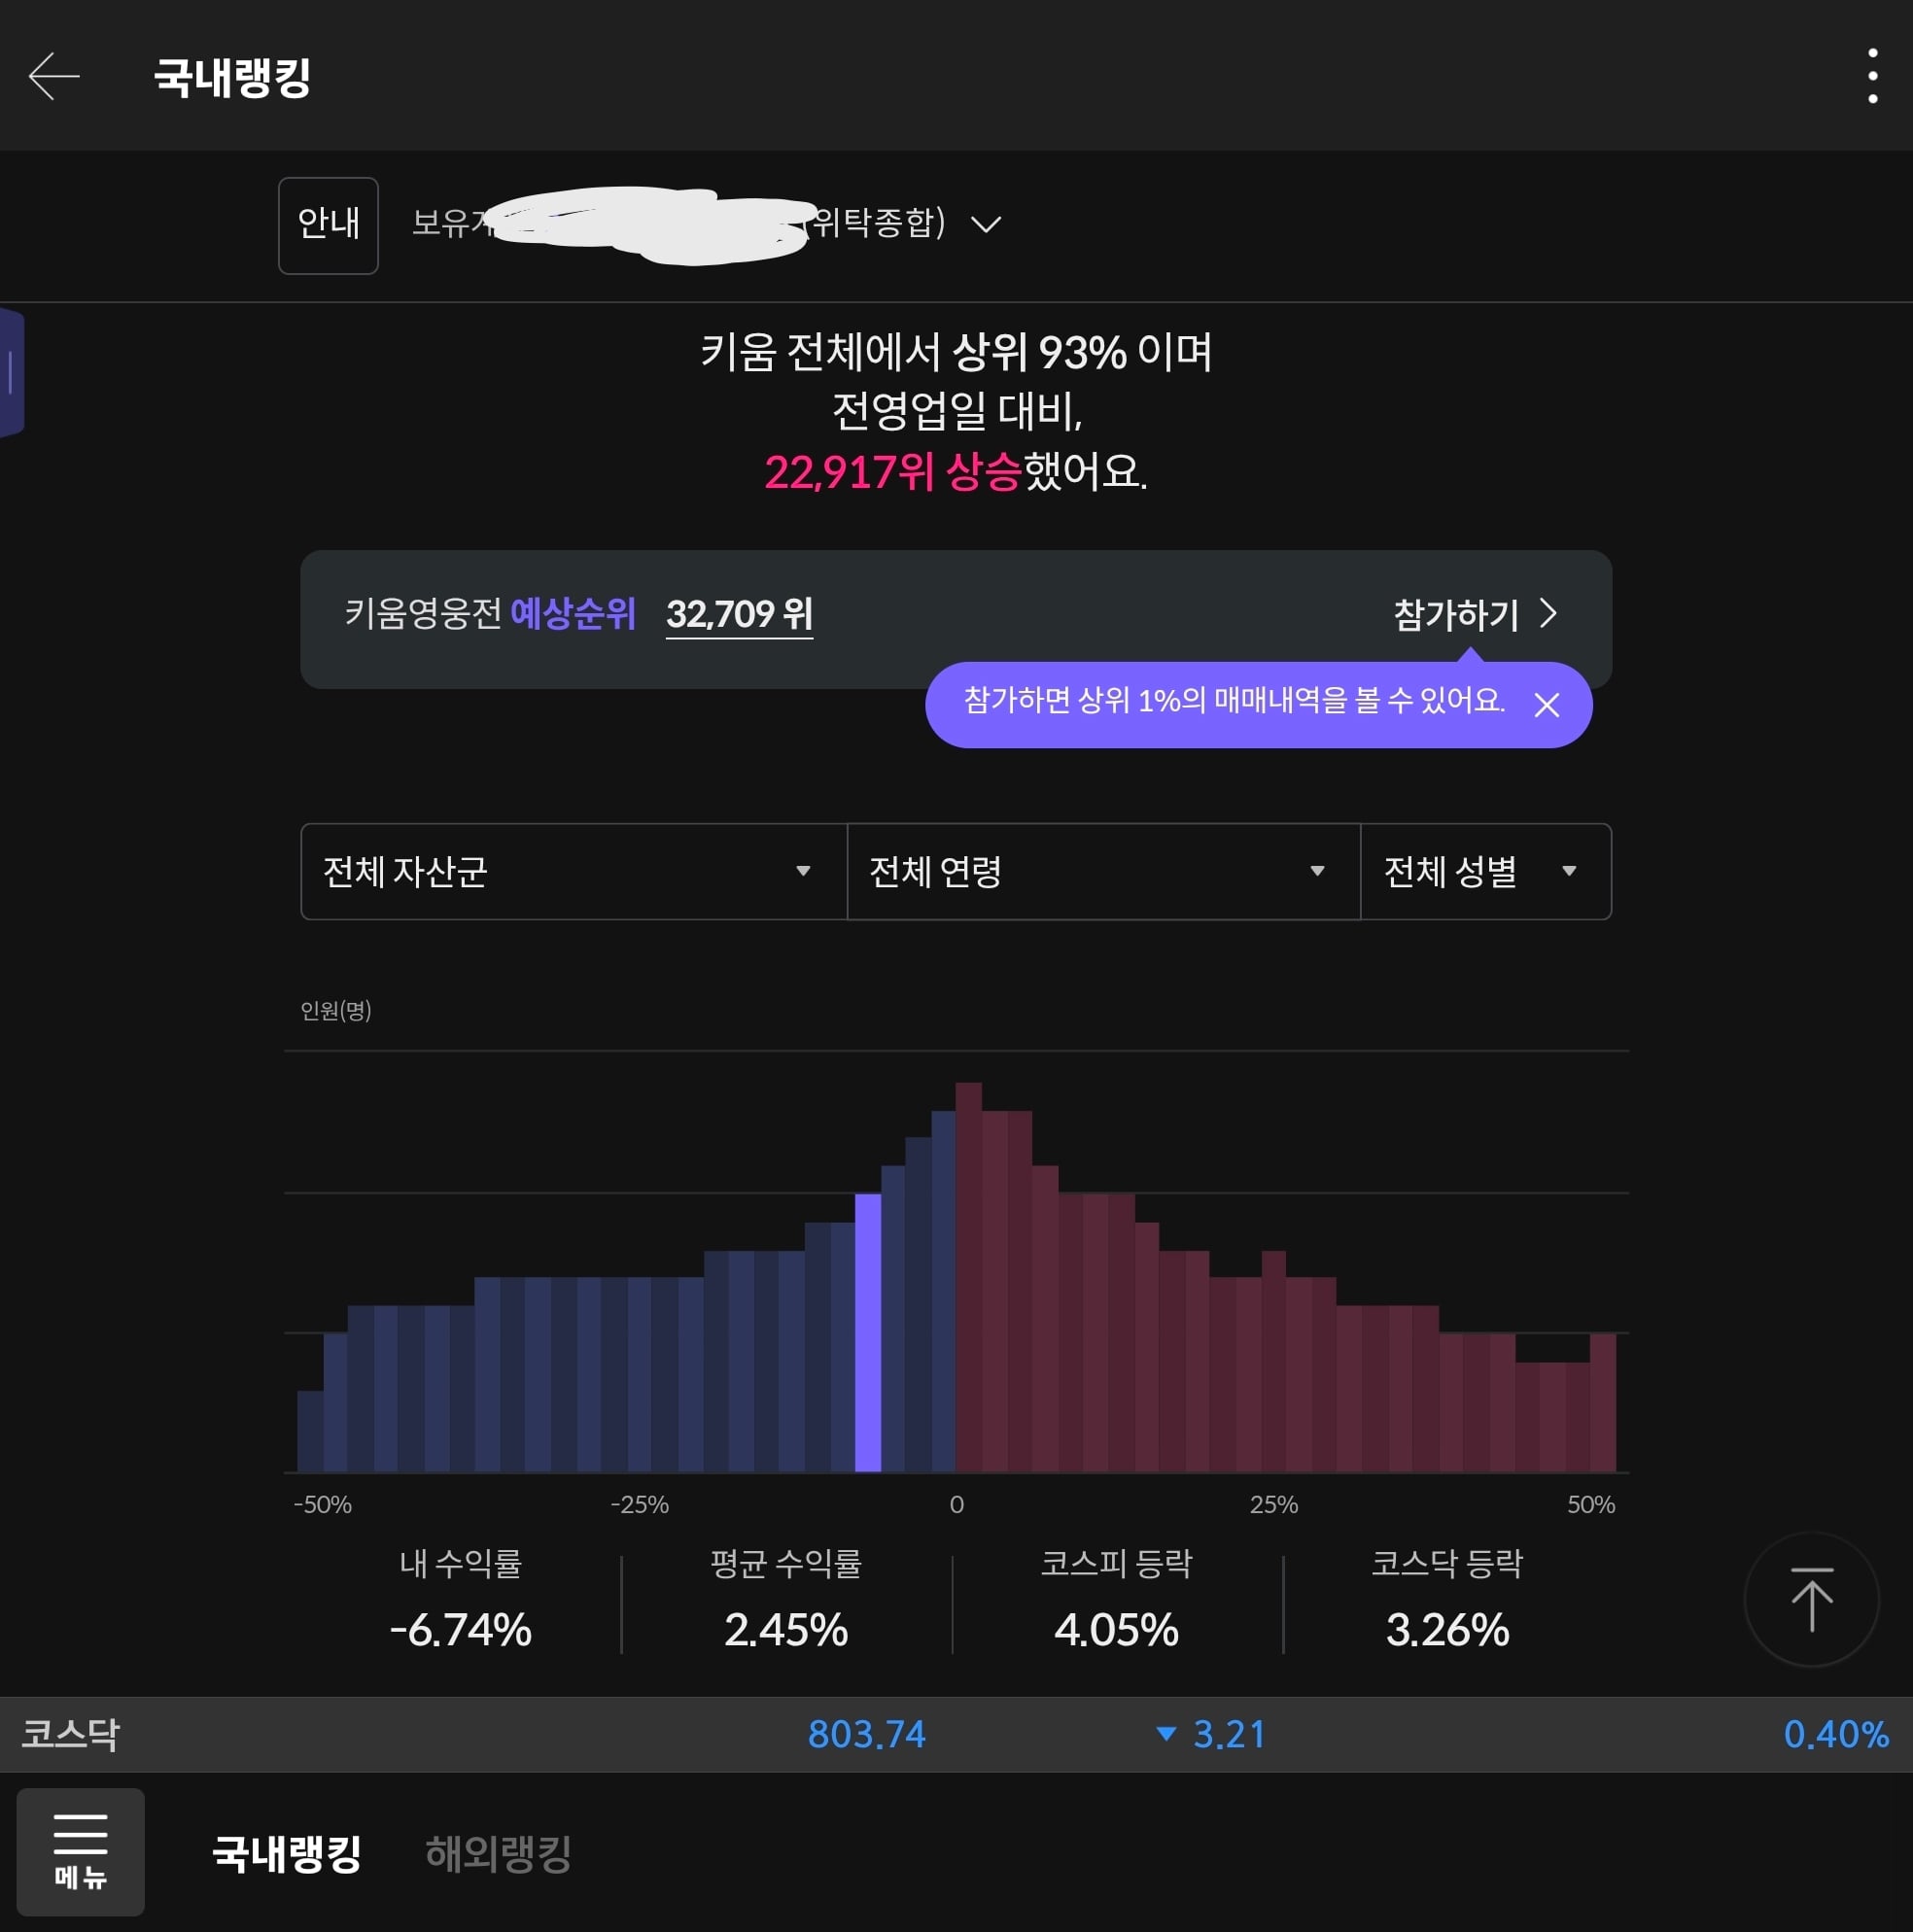
Task: Select the highlighted purple histogram bar
Action: (x=868, y=1332)
